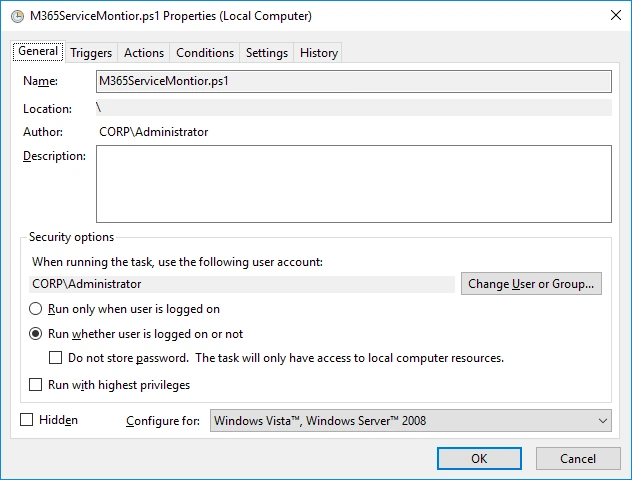Go to the Actions tab
The width and height of the screenshot is (632, 480).
(144, 53)
